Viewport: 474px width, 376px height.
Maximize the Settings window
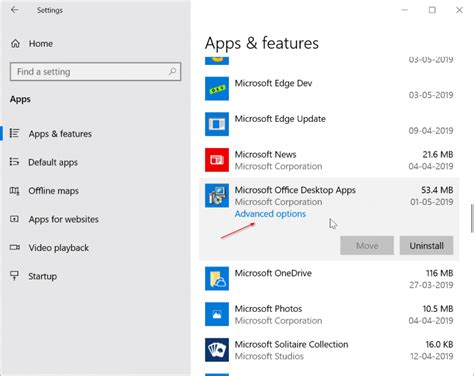[432, 10]
